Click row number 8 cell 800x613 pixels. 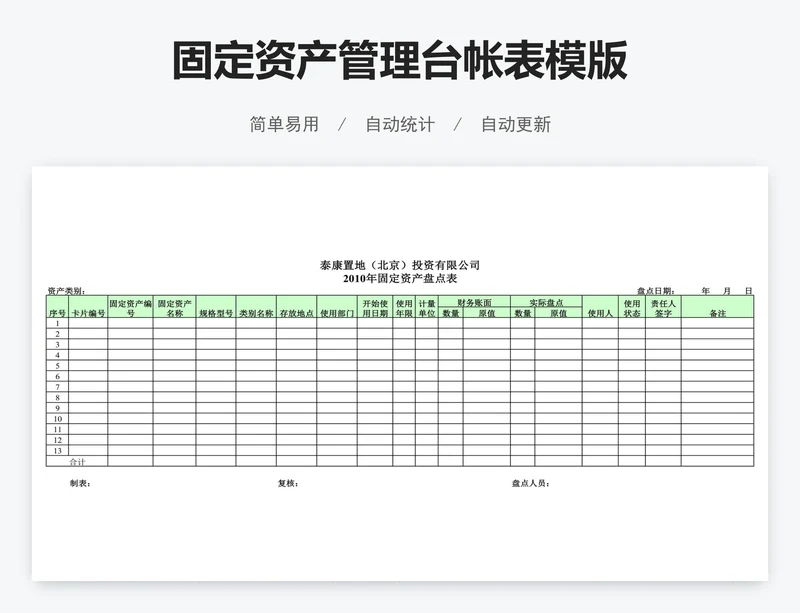(57, 397)
